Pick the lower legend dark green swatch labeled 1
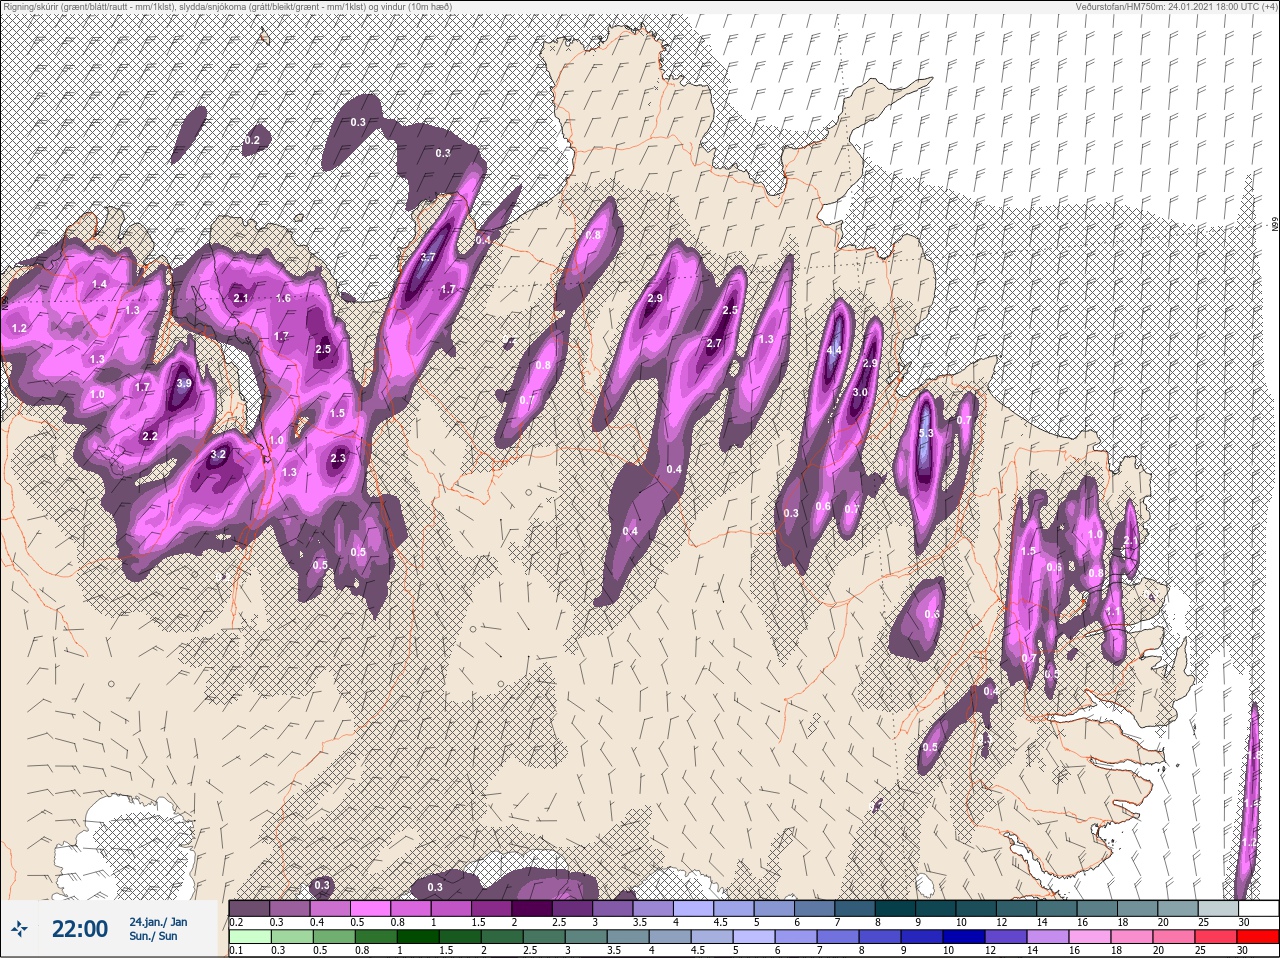 click(418, 937)
